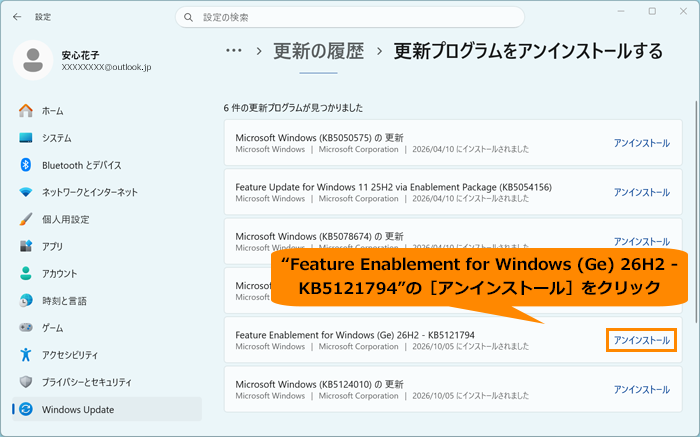Click the Gaming controller icon

pyautogui.click(x=26, y=328)
